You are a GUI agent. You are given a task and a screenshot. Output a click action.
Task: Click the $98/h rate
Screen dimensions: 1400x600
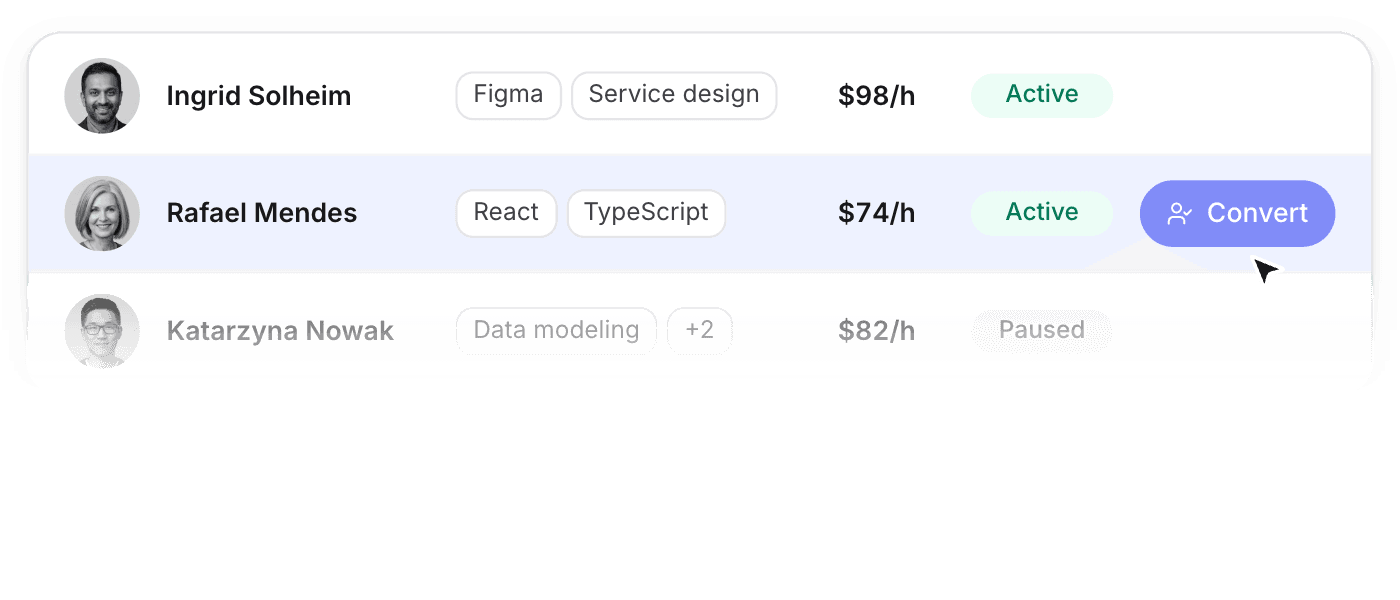coord(877,96)
